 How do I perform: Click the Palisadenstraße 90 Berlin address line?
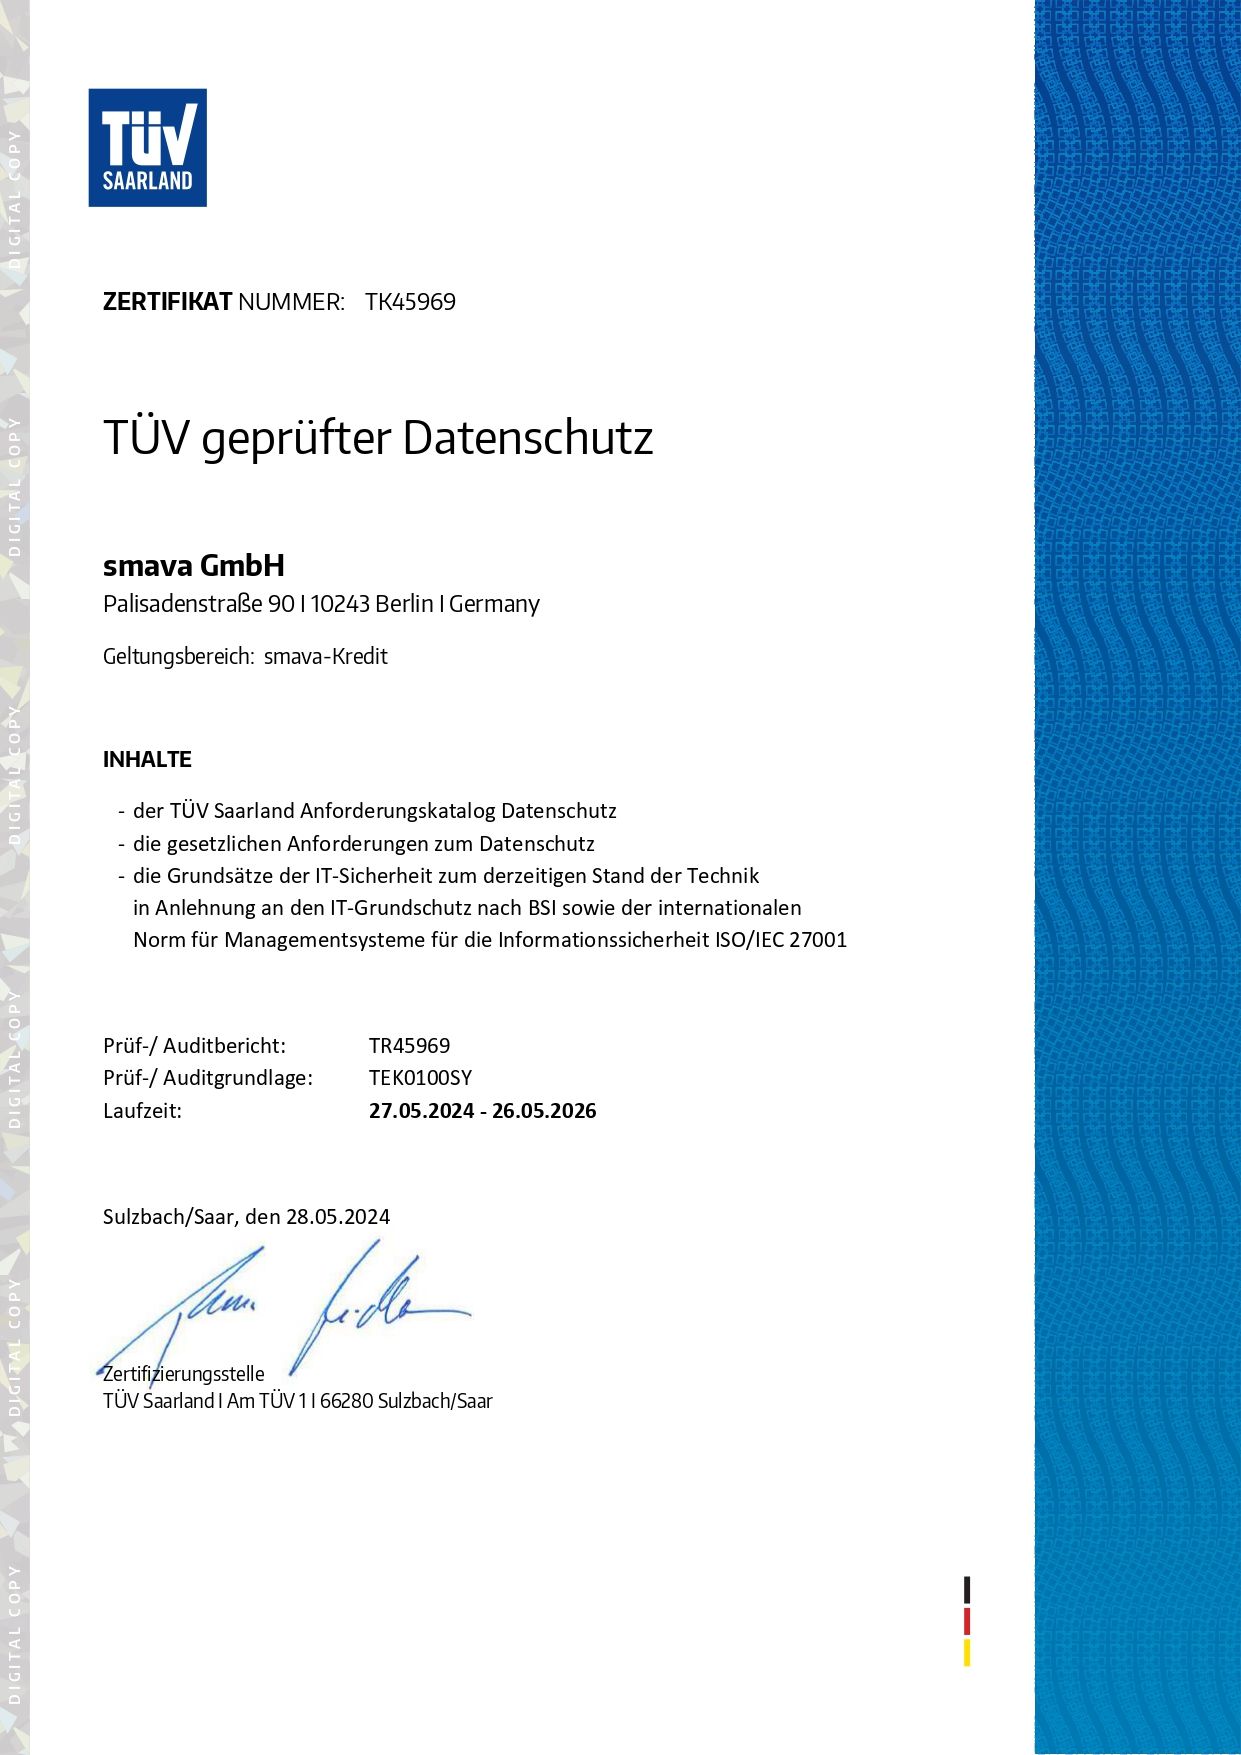click(321, 604)
